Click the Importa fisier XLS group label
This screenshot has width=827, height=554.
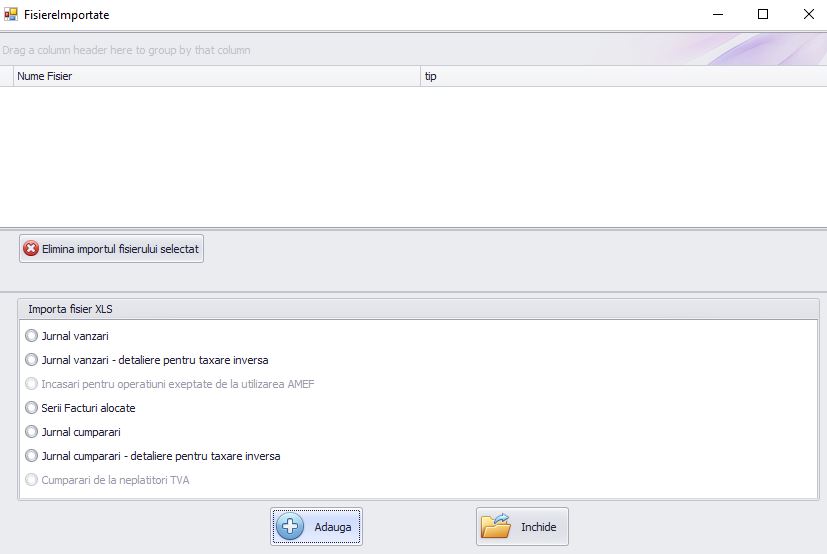click(x=70, y=309)
